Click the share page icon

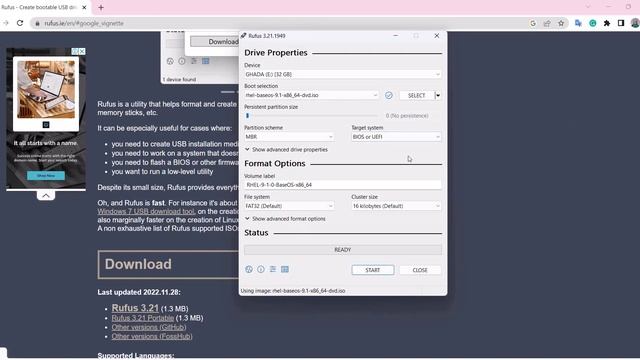point(547,23)
